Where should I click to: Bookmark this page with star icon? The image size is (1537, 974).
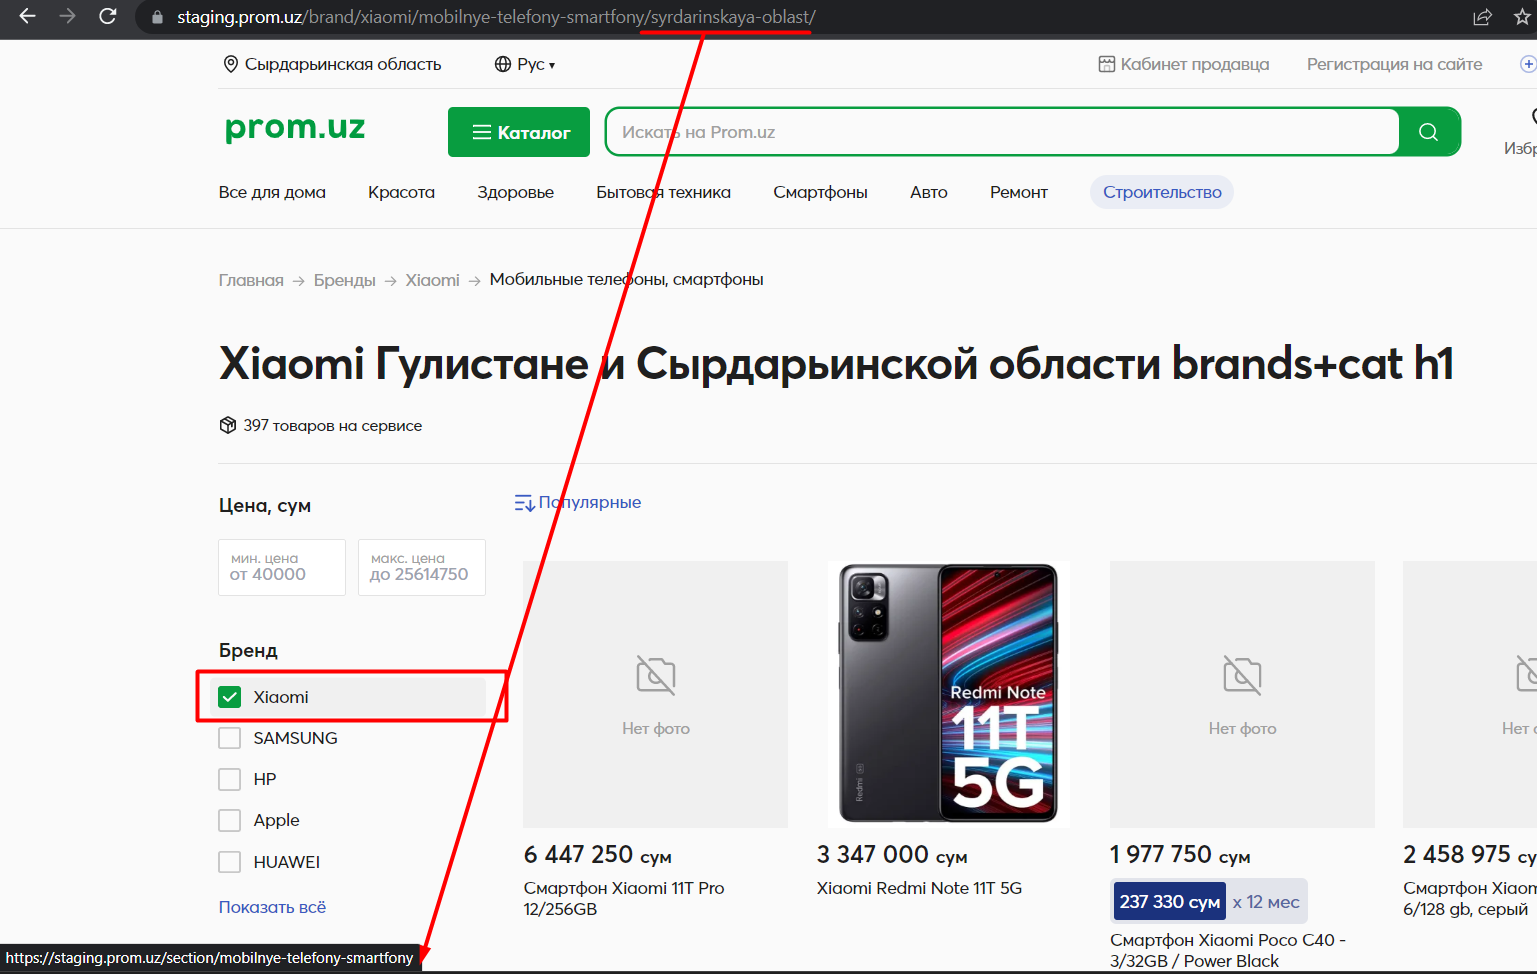[x=1522, y=17]
